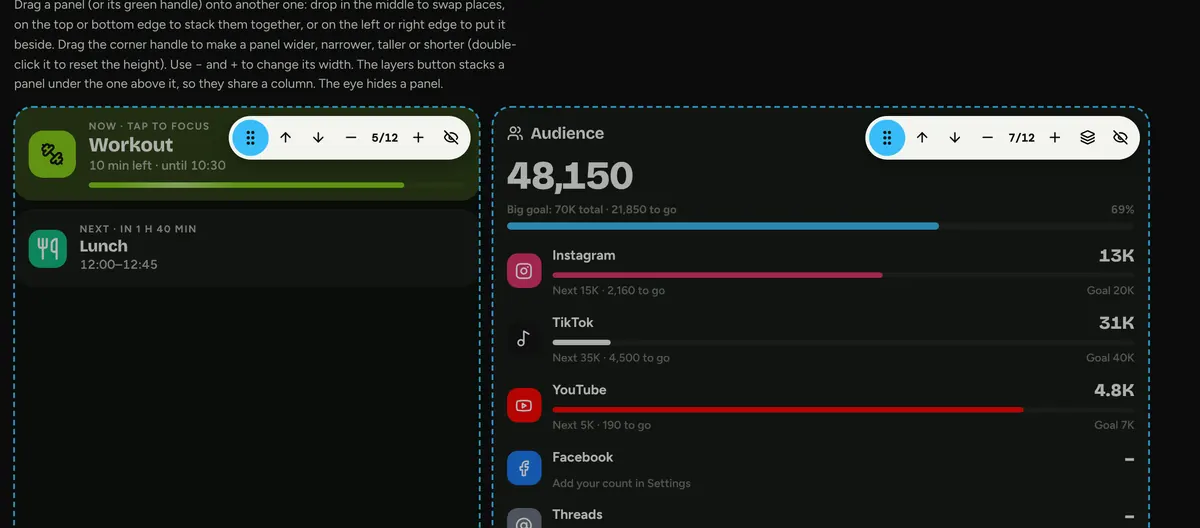1200x528 pixels.
Task: Decrease the Workout panel width
Action: coord(351,137)
